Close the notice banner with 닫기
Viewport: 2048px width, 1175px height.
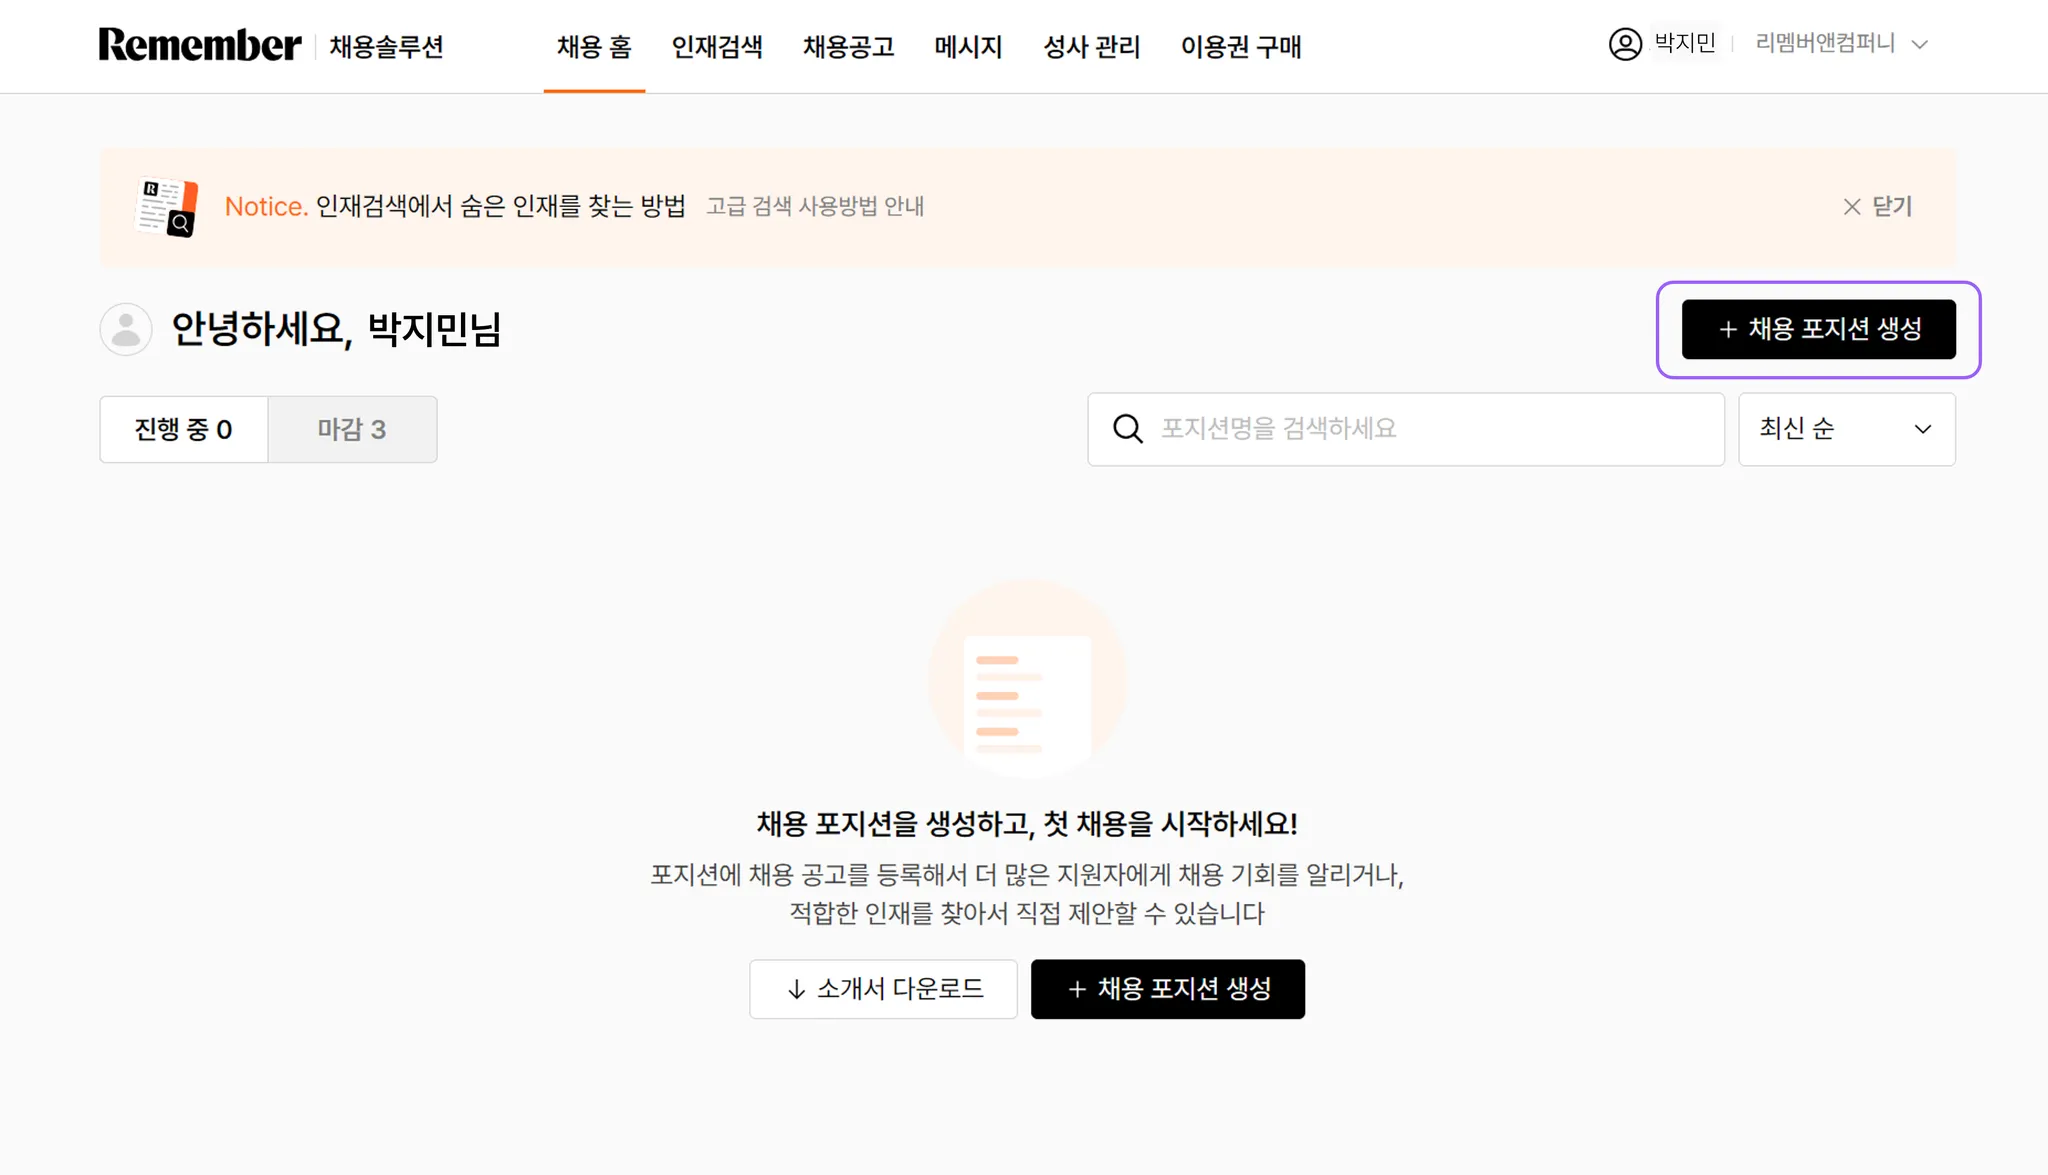[x=1877, y=206]
